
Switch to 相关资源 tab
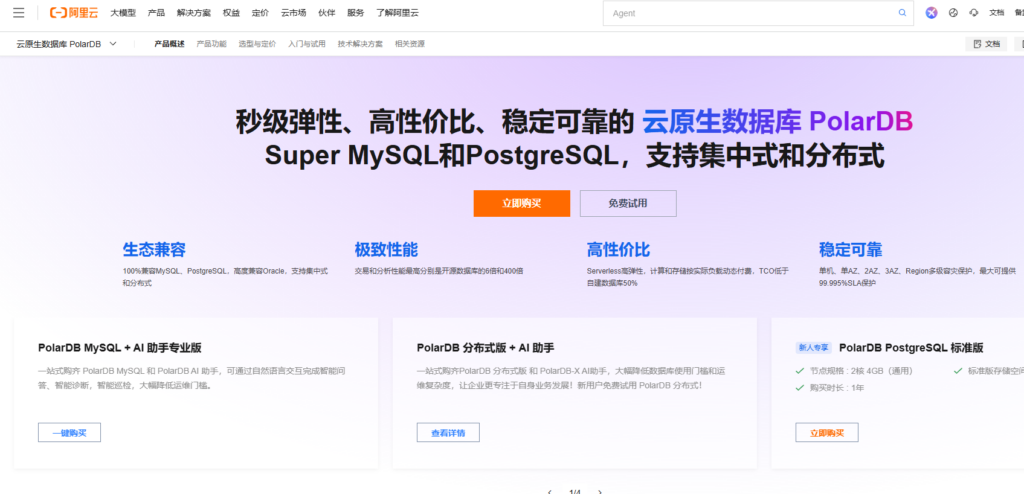click(x=409, y=44)
